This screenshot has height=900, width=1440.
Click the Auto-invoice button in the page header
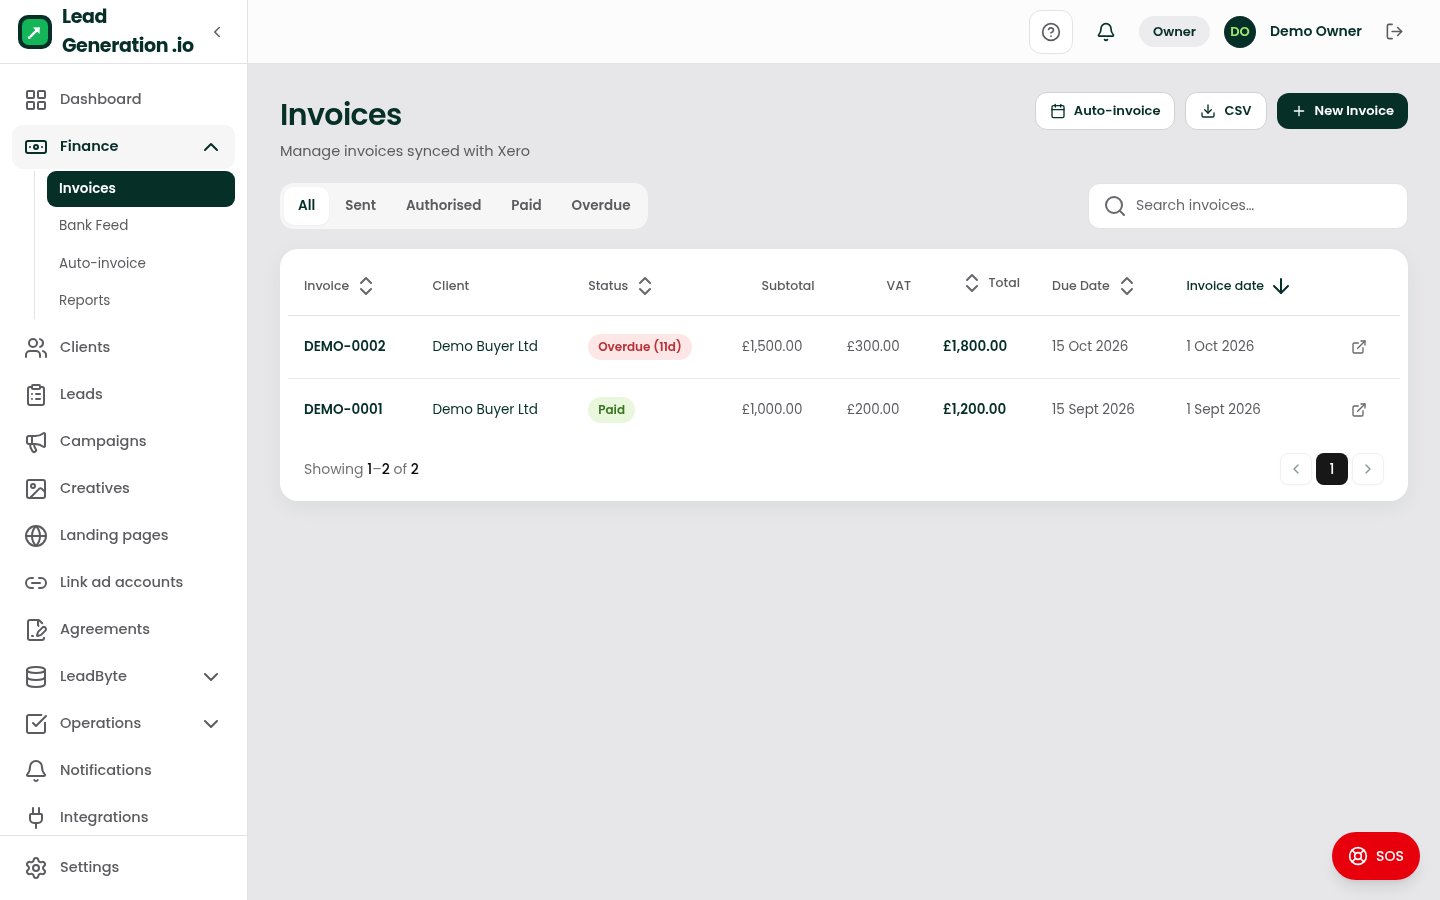click(x=1105, y=111)
